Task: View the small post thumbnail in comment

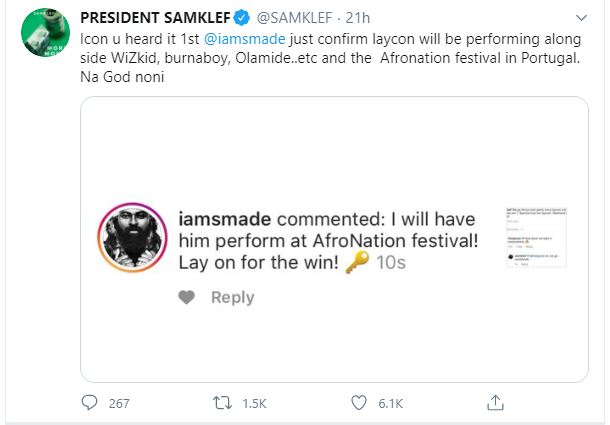Action: [536, 237]
